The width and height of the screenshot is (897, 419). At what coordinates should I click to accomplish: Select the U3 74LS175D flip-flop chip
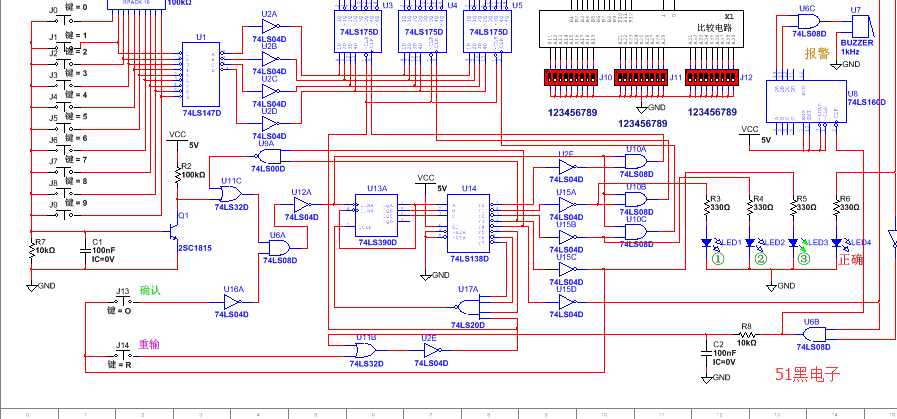coord(358,31)
